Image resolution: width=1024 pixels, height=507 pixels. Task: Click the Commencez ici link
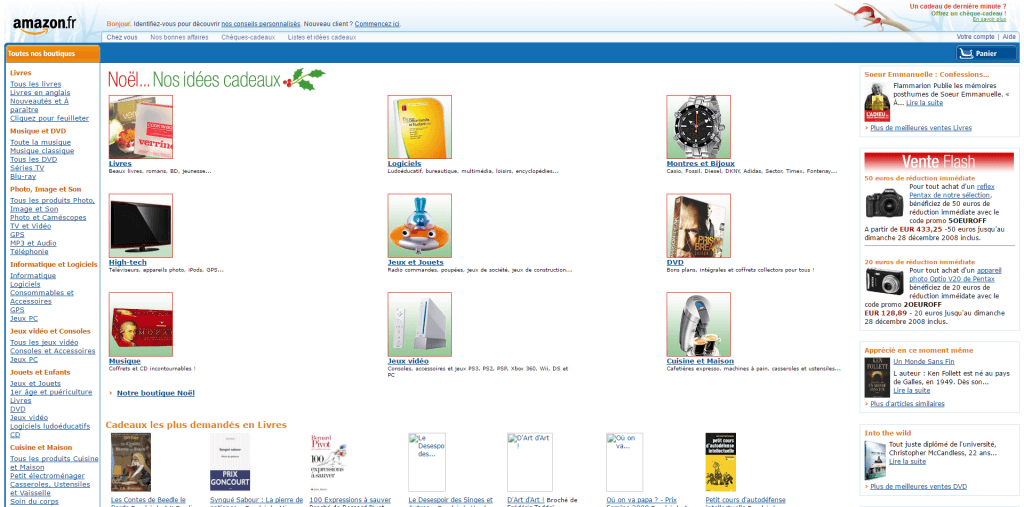click(377, 24)
